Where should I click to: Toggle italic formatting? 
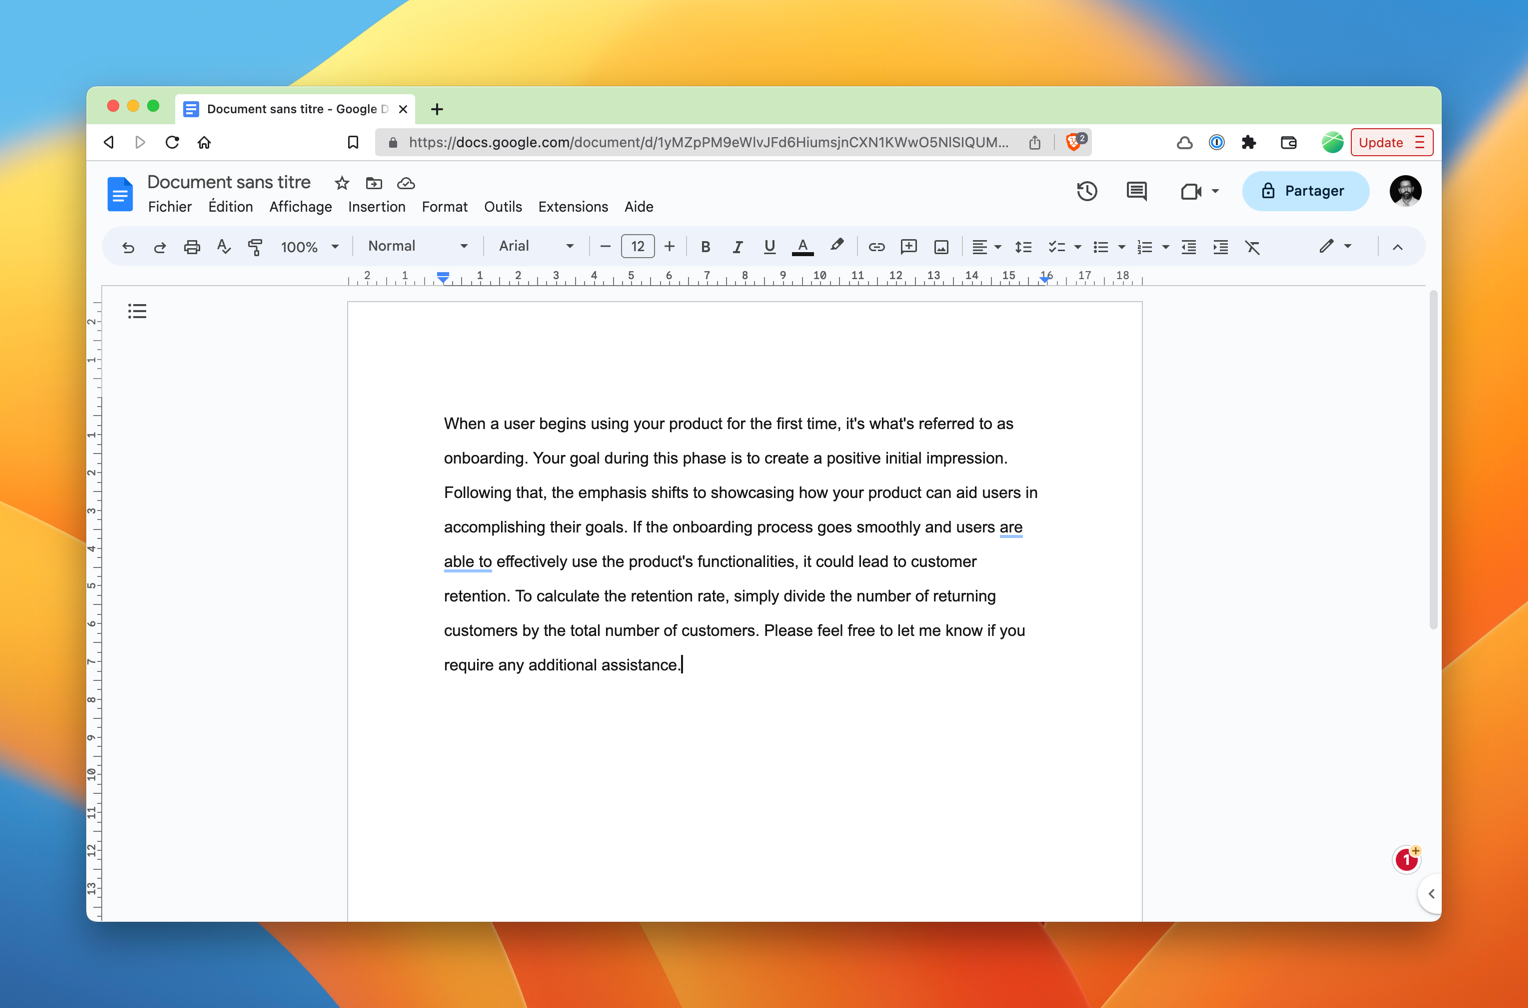coord(737,247)
